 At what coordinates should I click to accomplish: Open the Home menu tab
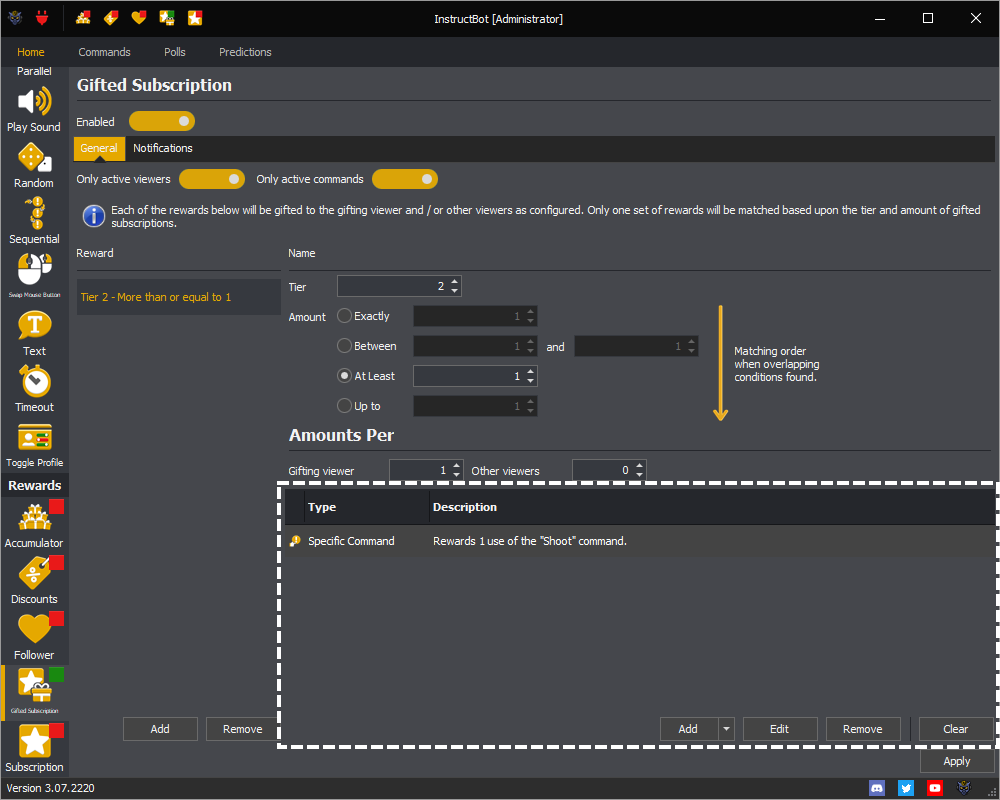[x=31, y=52]
